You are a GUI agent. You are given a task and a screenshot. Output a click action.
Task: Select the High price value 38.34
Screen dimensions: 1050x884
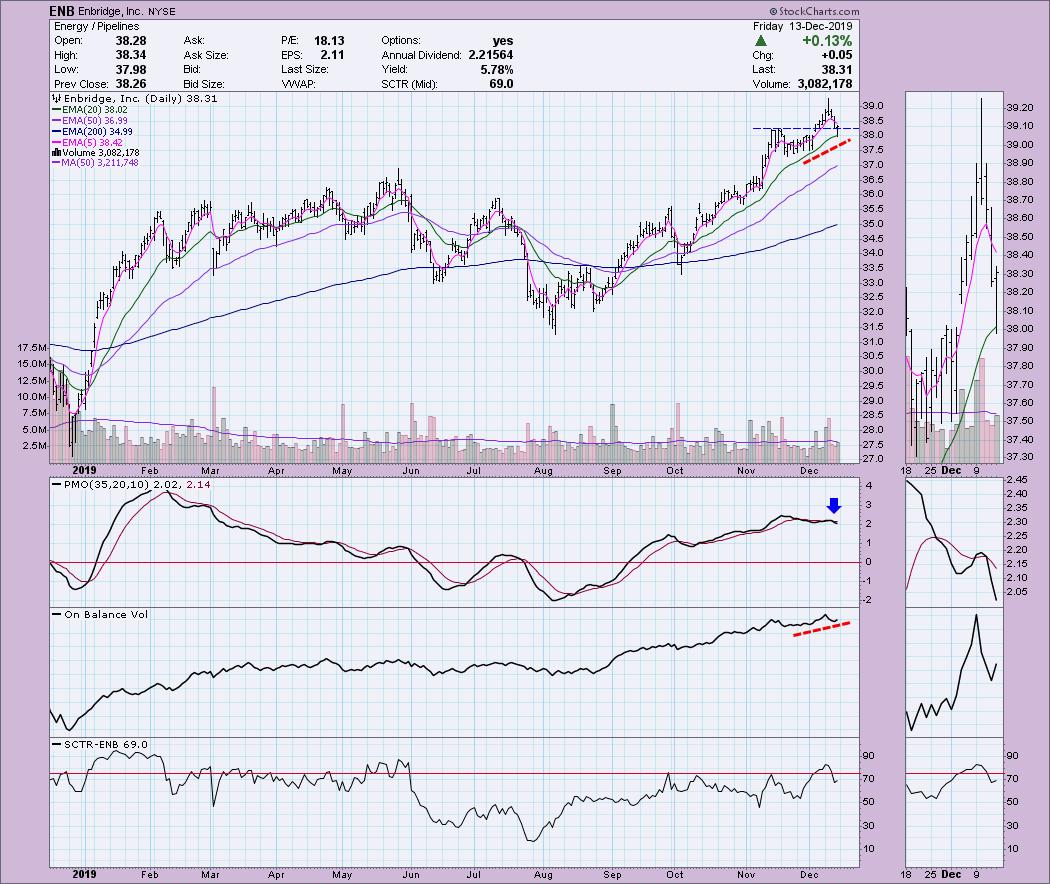131,55
